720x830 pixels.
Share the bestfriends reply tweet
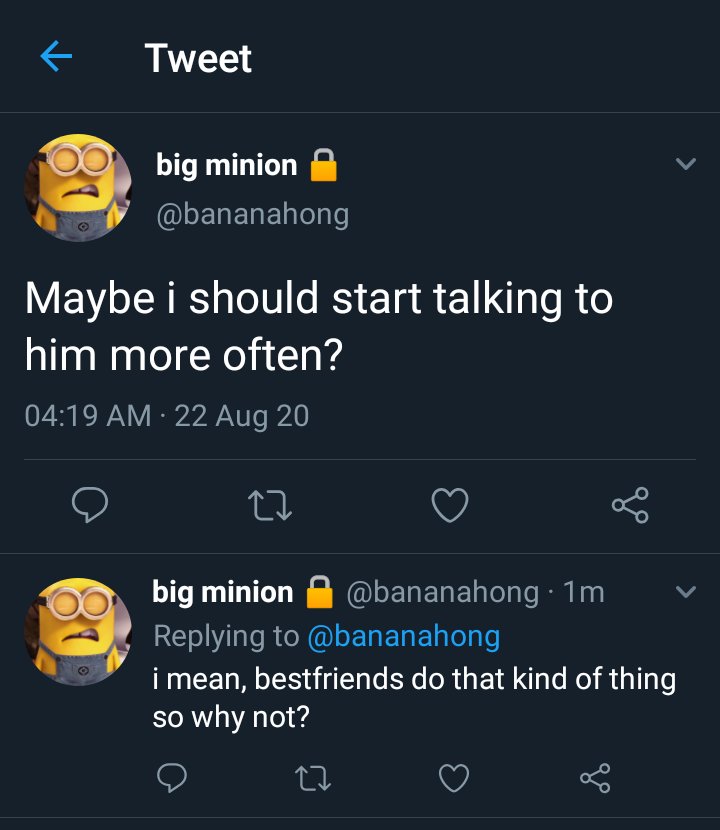[595, 778]
